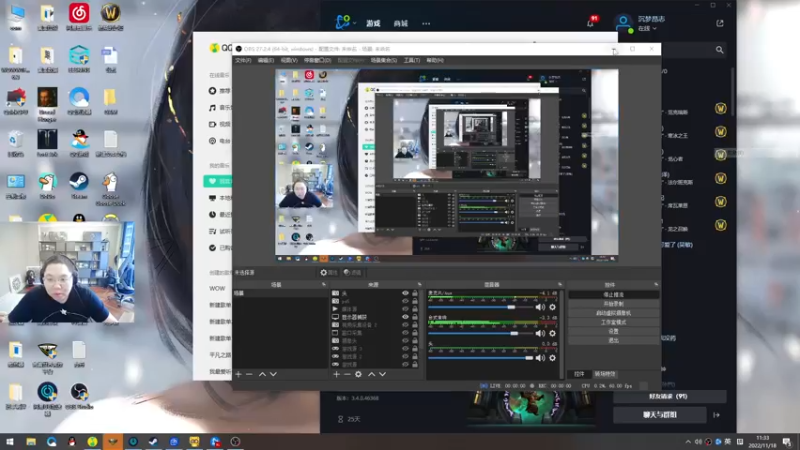Viewport: 800px width, 450px height.
Task: Open OBS 场景集合(S) menu
Action: pyautogui.click(x=384, y=60)
